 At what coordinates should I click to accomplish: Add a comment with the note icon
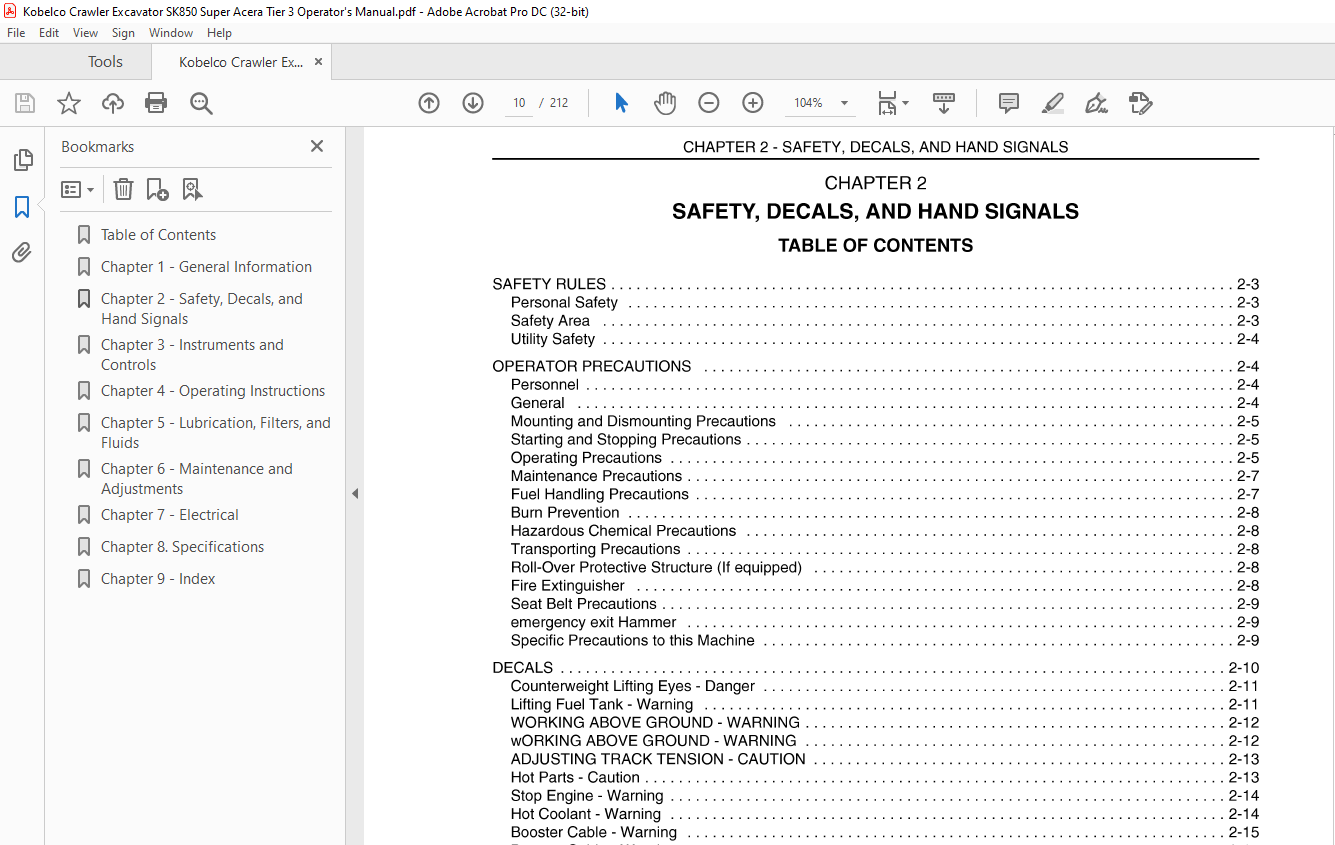pyautogui.click(x=1009, y=103)
